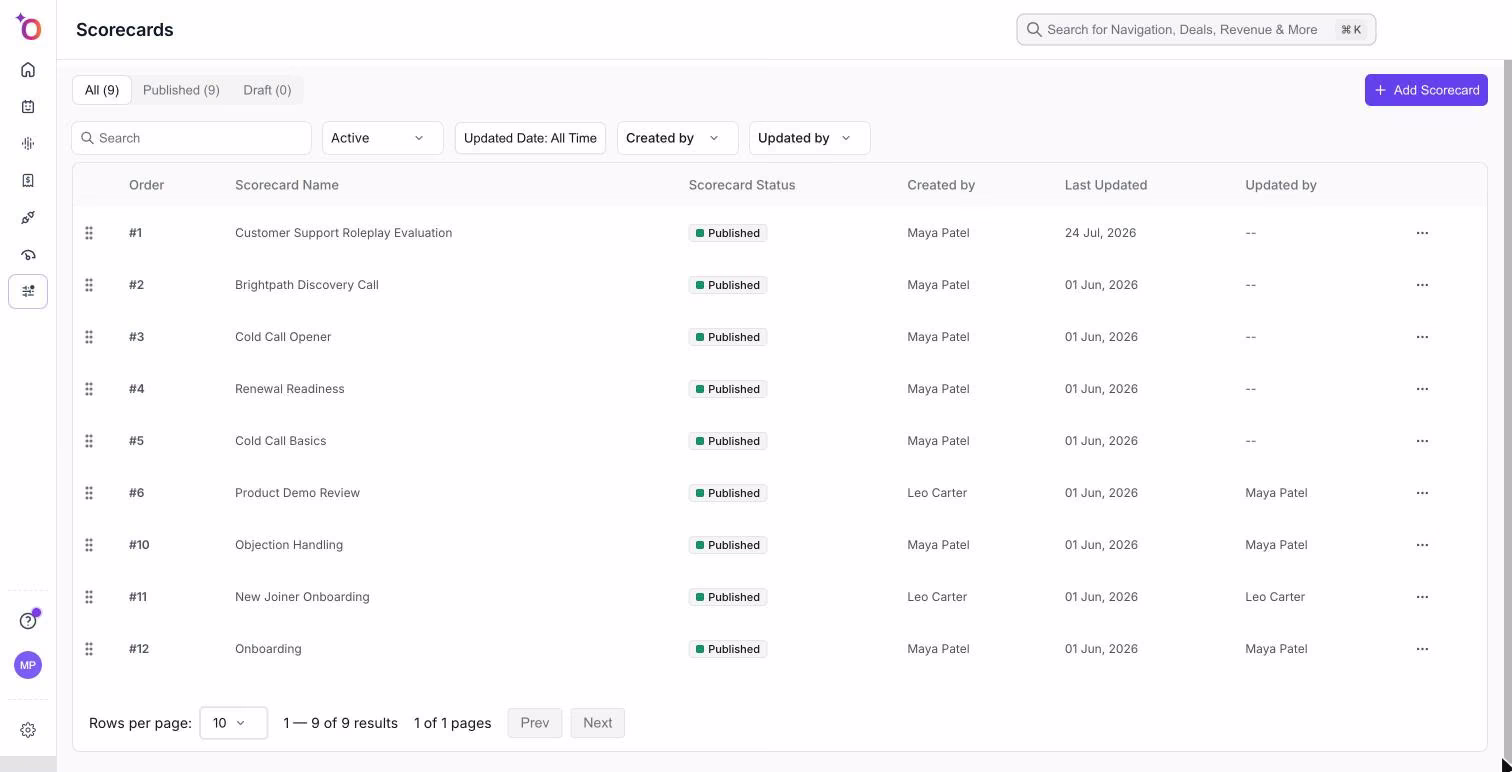Viewport: 1512px width, 772px height.
Task: Click Cold Call Basics scorecard name
Action: coord(280,441)
